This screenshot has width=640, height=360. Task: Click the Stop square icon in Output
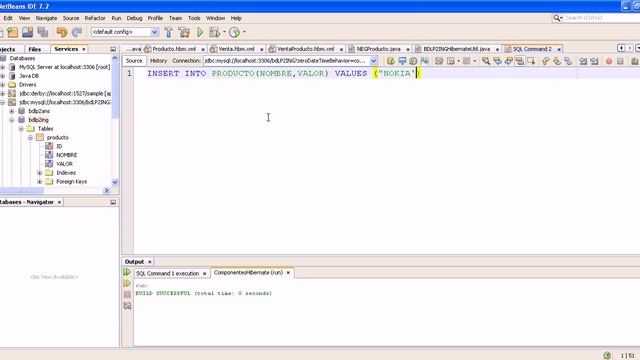(127, 294)
